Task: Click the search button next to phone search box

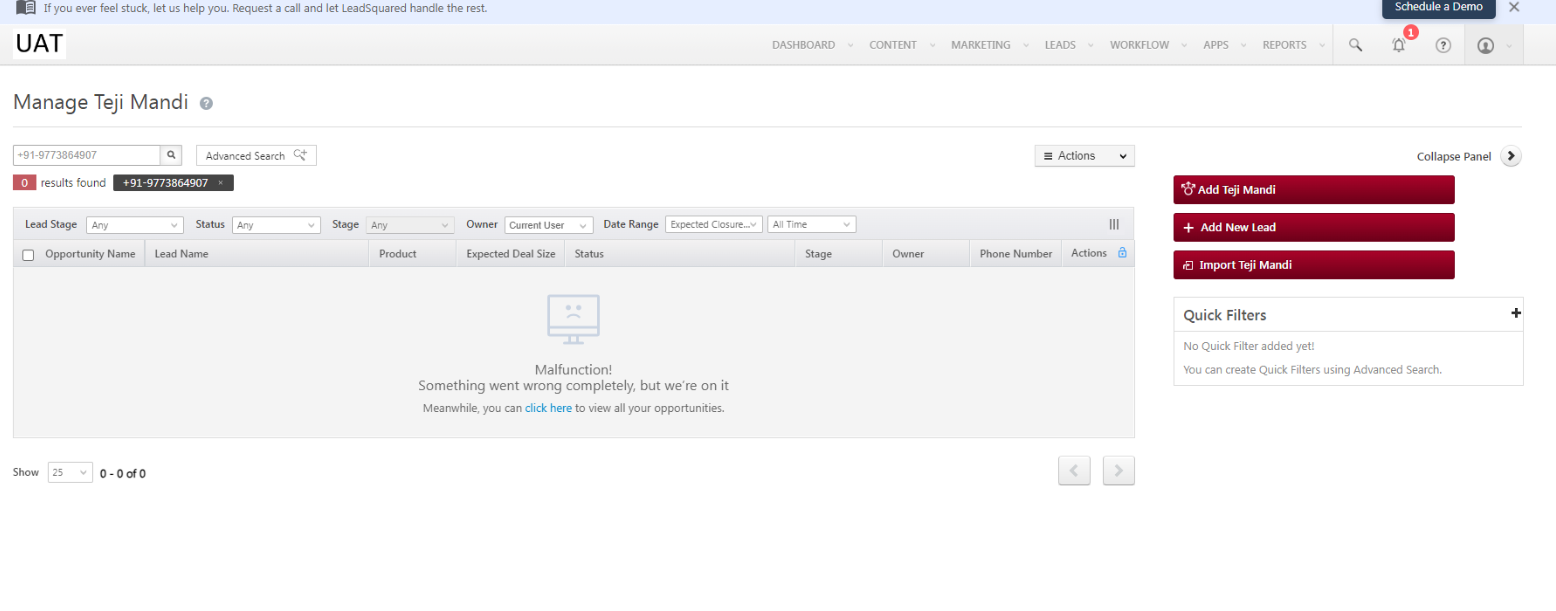Action: pos(171,155)
